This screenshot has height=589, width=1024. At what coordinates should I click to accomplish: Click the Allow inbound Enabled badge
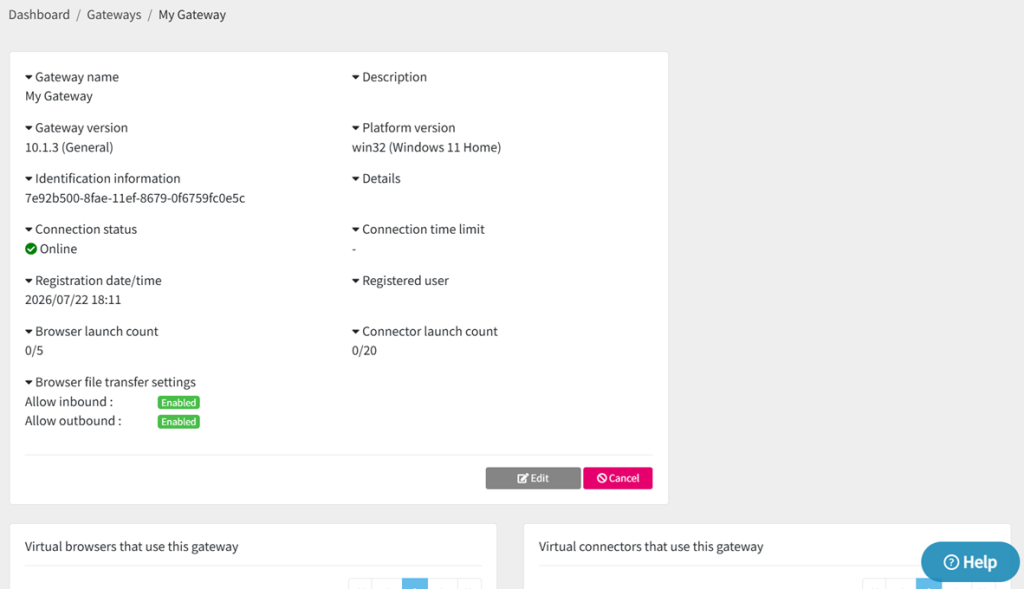coord(178,402)
